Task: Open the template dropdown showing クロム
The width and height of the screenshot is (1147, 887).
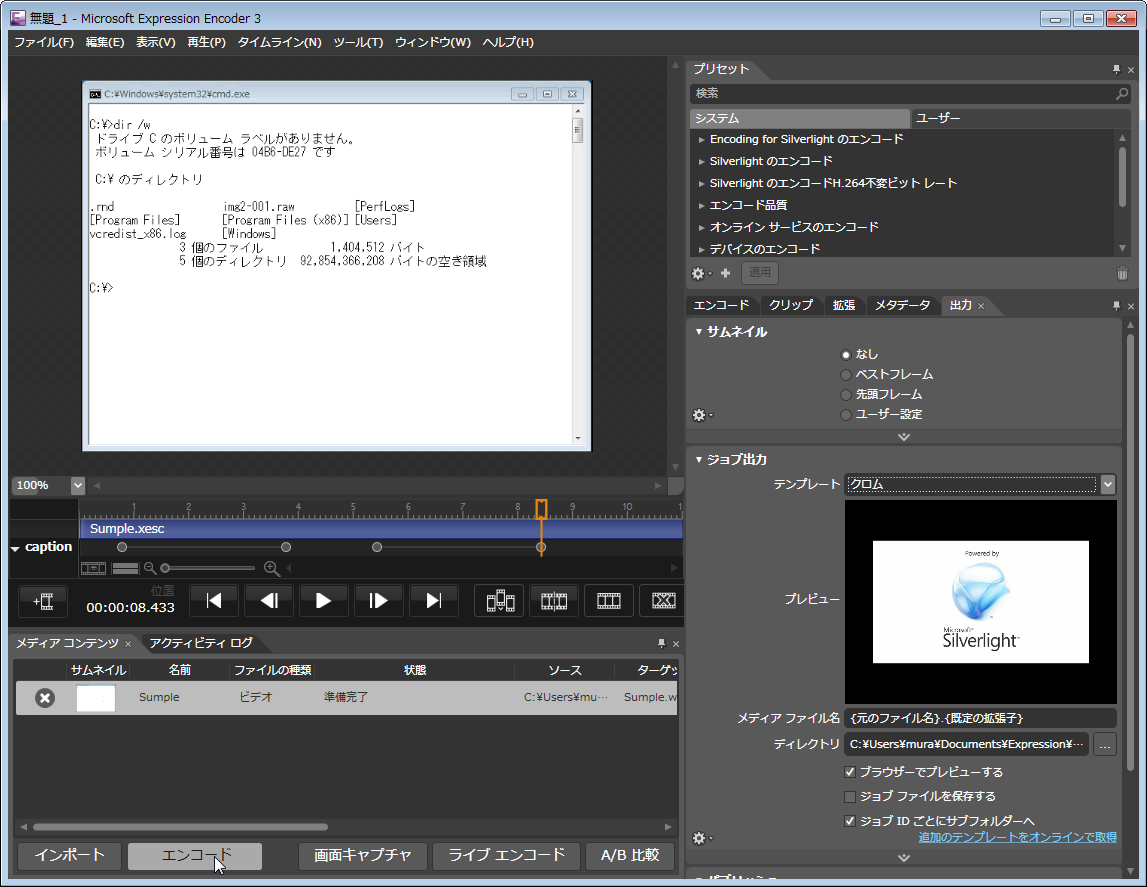Action: pyautogui.click(x=1107, y=484)
